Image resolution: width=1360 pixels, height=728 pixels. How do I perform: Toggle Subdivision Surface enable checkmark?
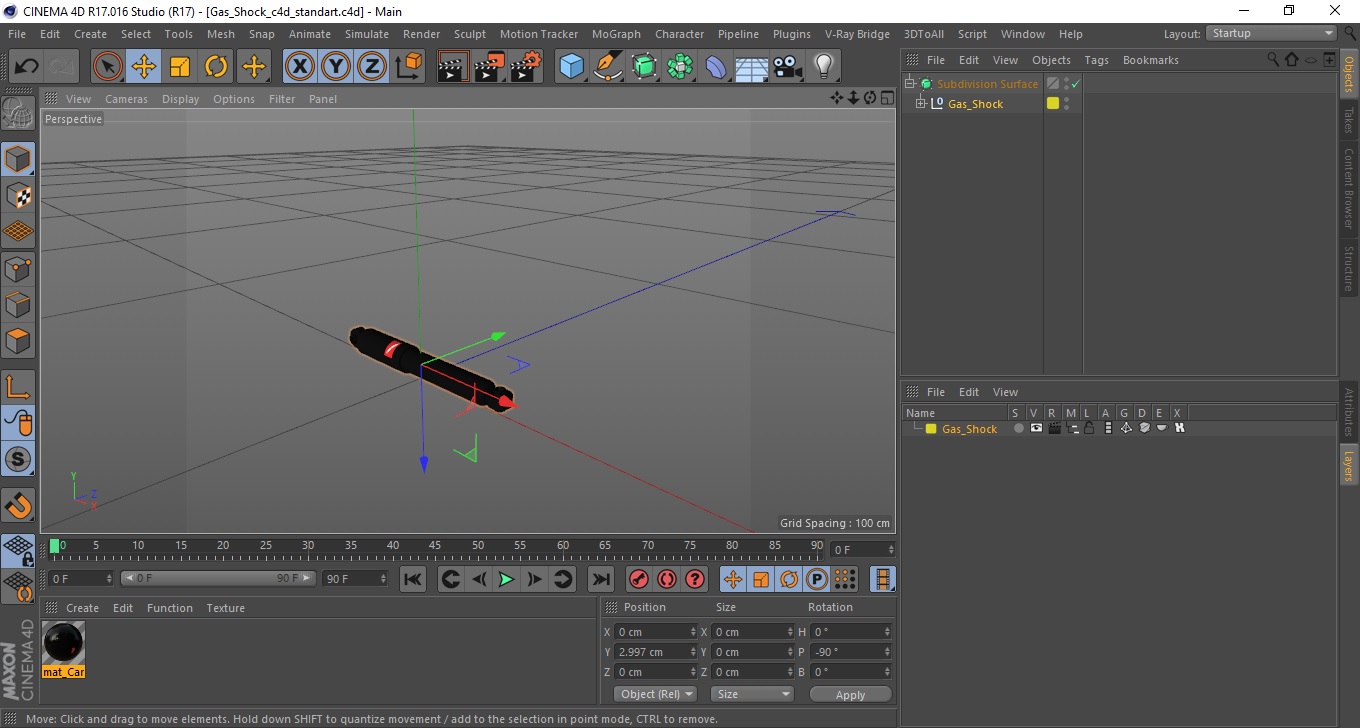1075,84
